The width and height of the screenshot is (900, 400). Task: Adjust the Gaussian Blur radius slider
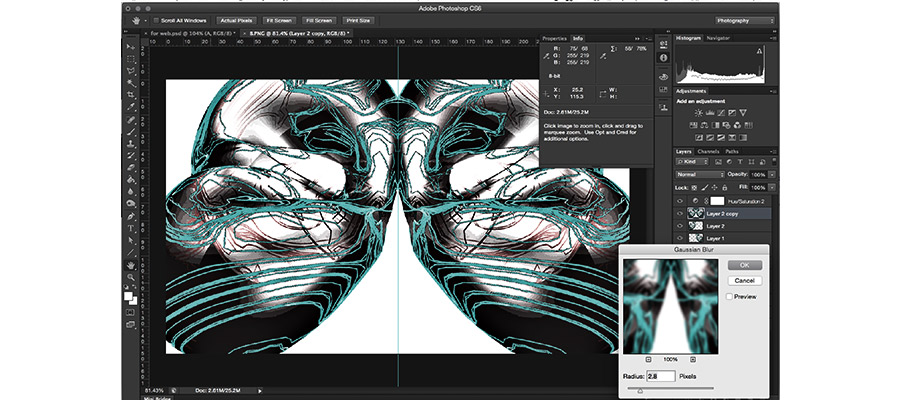[640, 390]
